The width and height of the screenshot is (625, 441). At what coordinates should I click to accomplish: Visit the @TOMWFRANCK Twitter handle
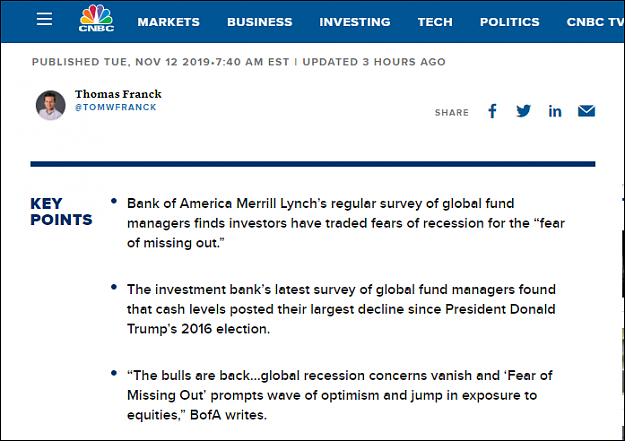pyautogui.click(x=116, y=107)
